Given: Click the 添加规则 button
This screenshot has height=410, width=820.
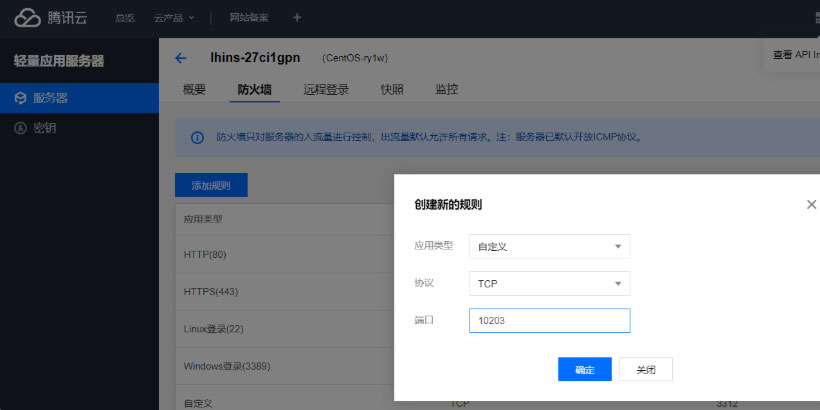Looking at the screenshot, I should pos(211,185).
